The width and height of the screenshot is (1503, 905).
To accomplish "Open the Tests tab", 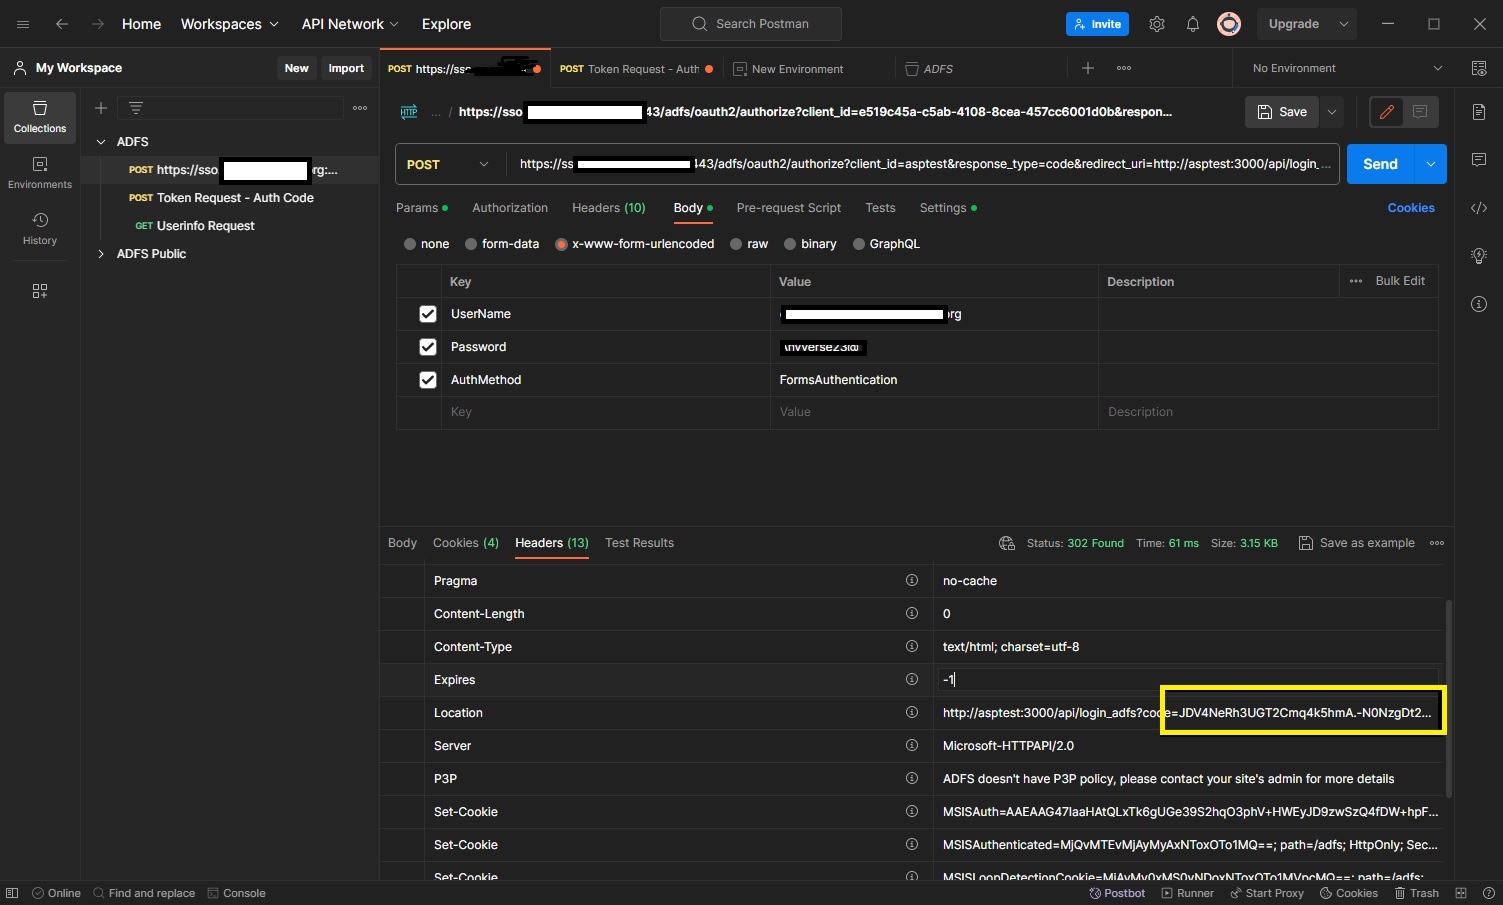I will point(880,208).
